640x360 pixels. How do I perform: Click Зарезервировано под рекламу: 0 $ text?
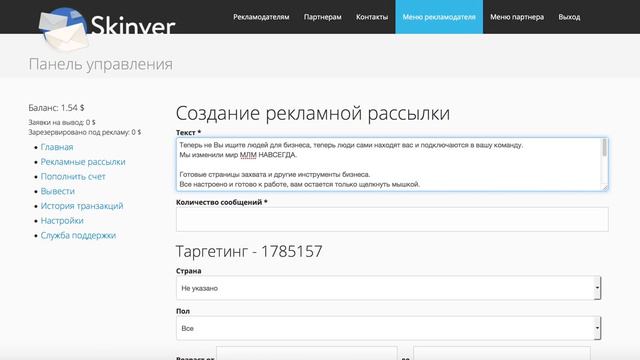click(84, 132)
